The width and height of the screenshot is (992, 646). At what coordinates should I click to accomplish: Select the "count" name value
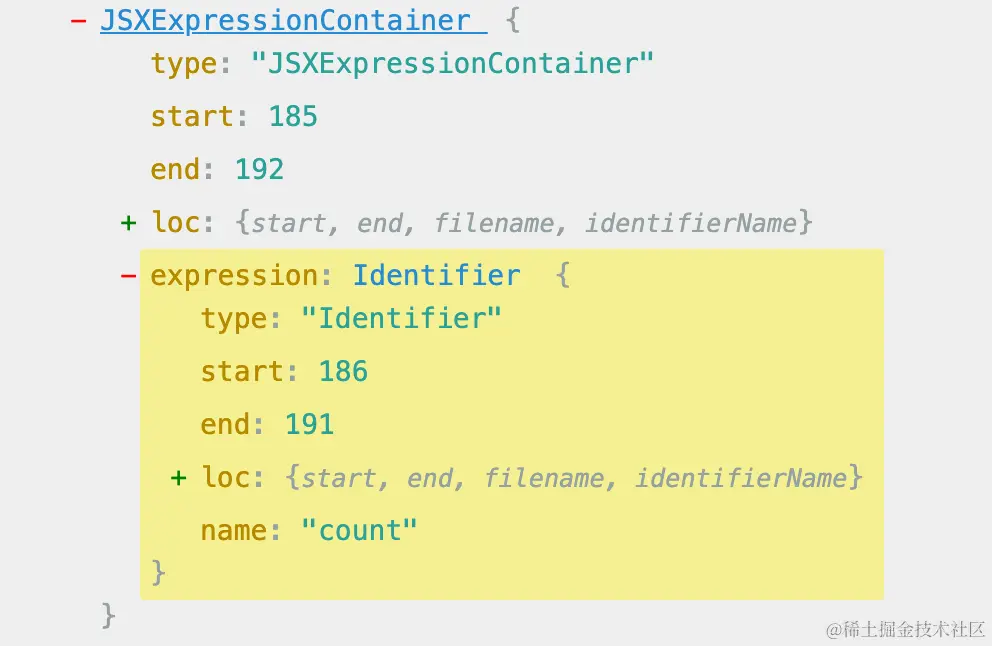(x=359, y=531)
